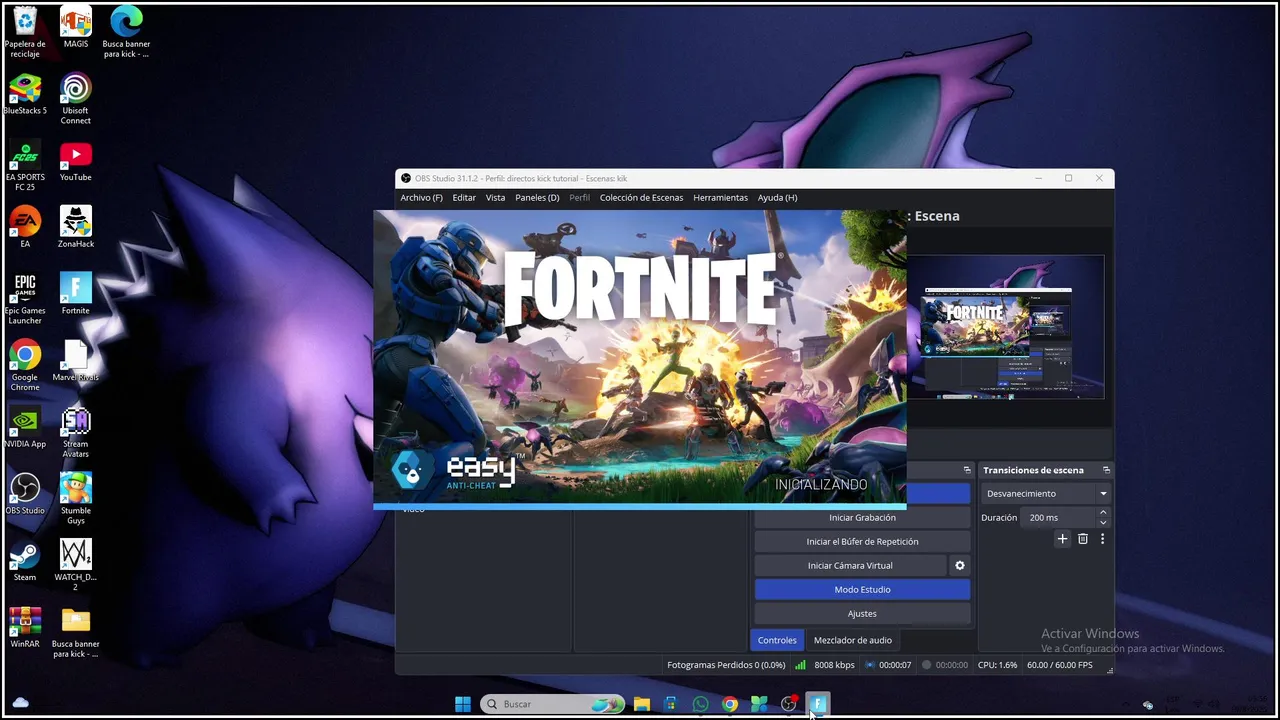Open Microsoft Store from the taskbar
The image size is (1280, 720).
click(x=670, y=704)
